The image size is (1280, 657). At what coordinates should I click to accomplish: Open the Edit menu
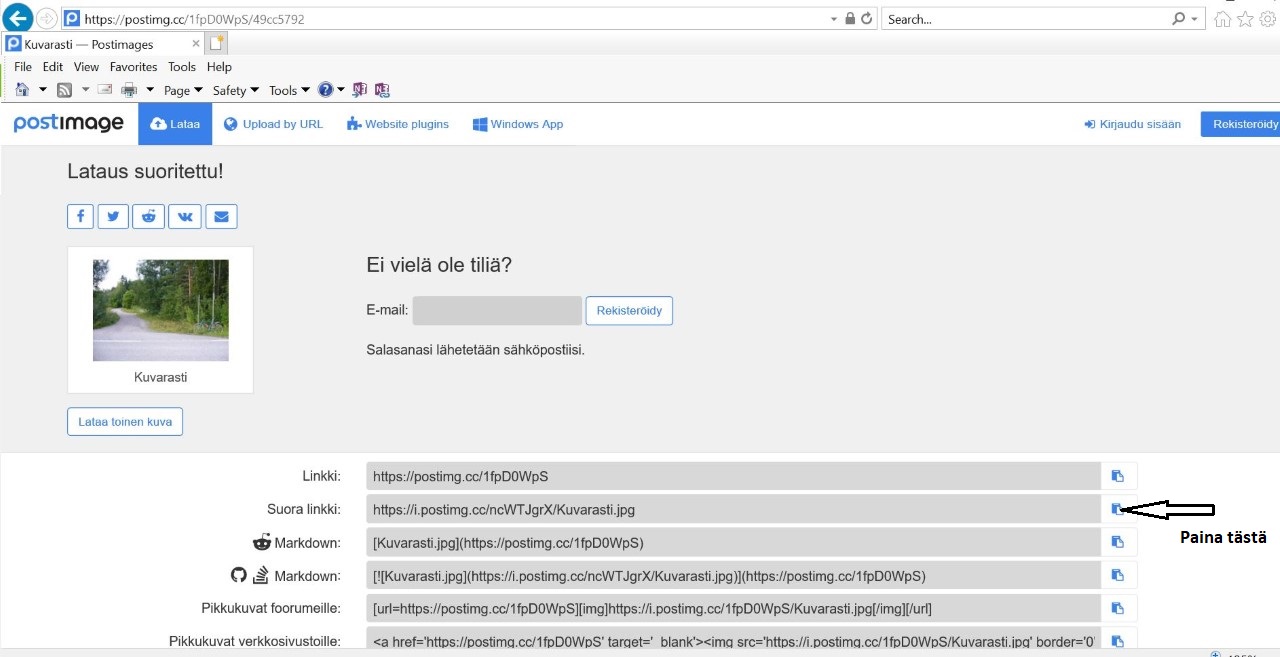click(x=53, y=67)
